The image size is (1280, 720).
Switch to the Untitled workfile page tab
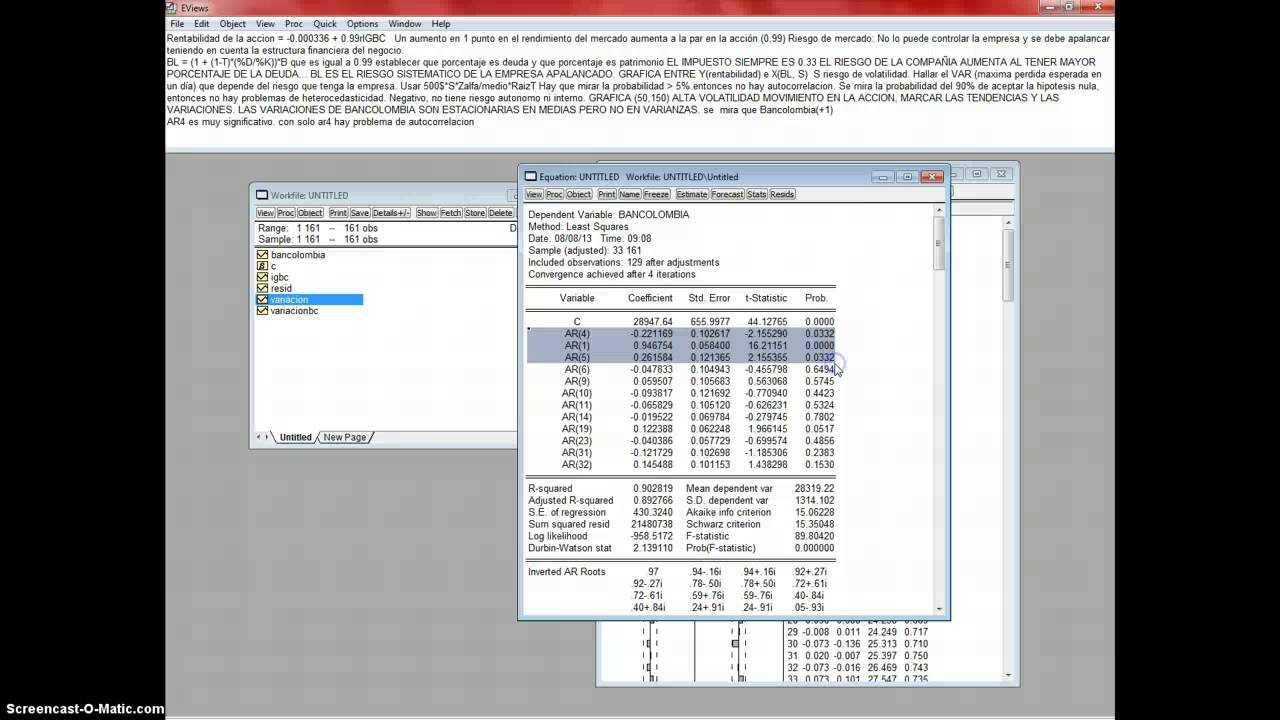296,438
